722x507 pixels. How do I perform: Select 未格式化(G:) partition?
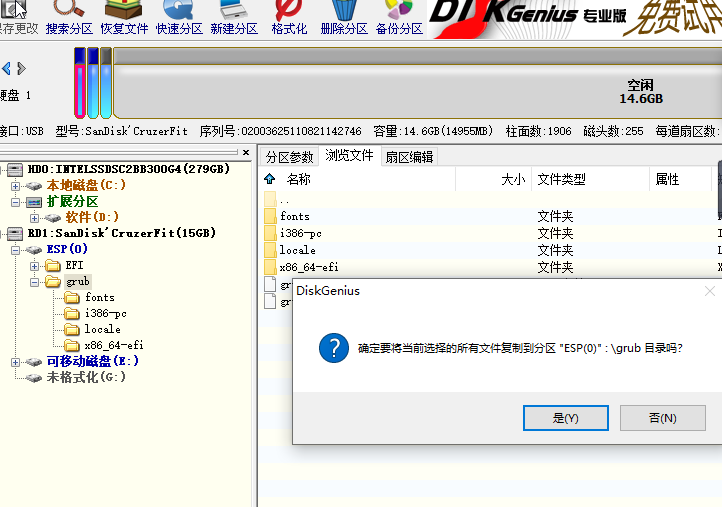tap(86, 377)
